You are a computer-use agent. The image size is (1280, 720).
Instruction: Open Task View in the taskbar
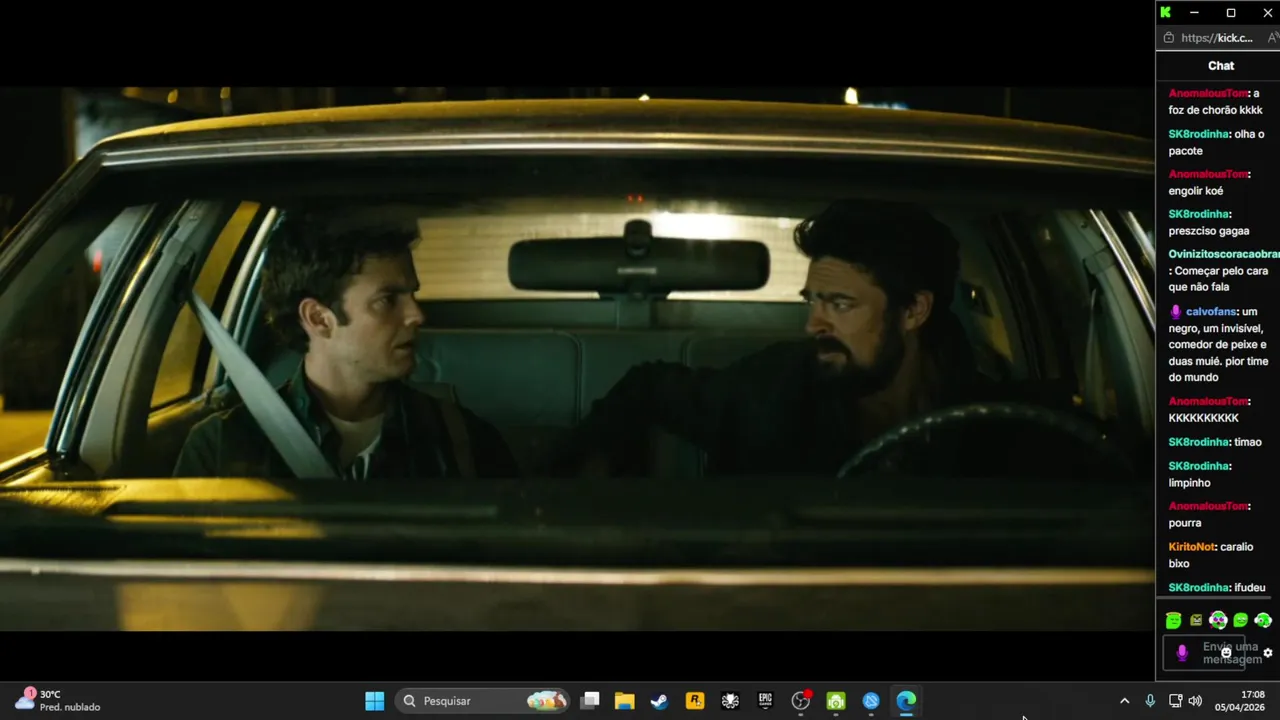click(590, 701)
